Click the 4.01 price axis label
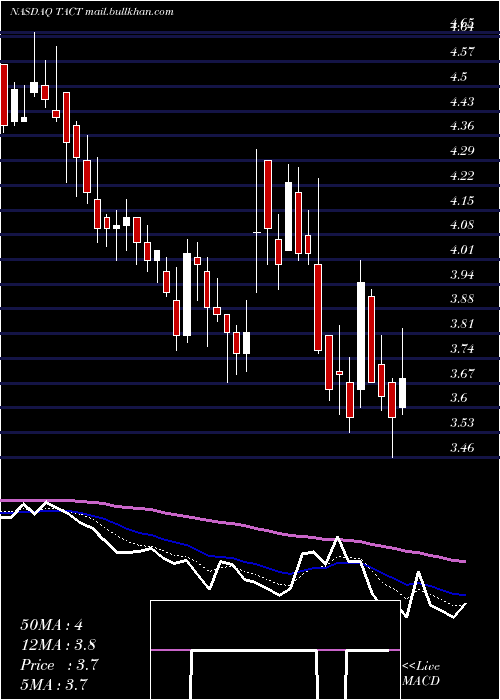Viewport: 500px width, 700px height. pos(462,250)
